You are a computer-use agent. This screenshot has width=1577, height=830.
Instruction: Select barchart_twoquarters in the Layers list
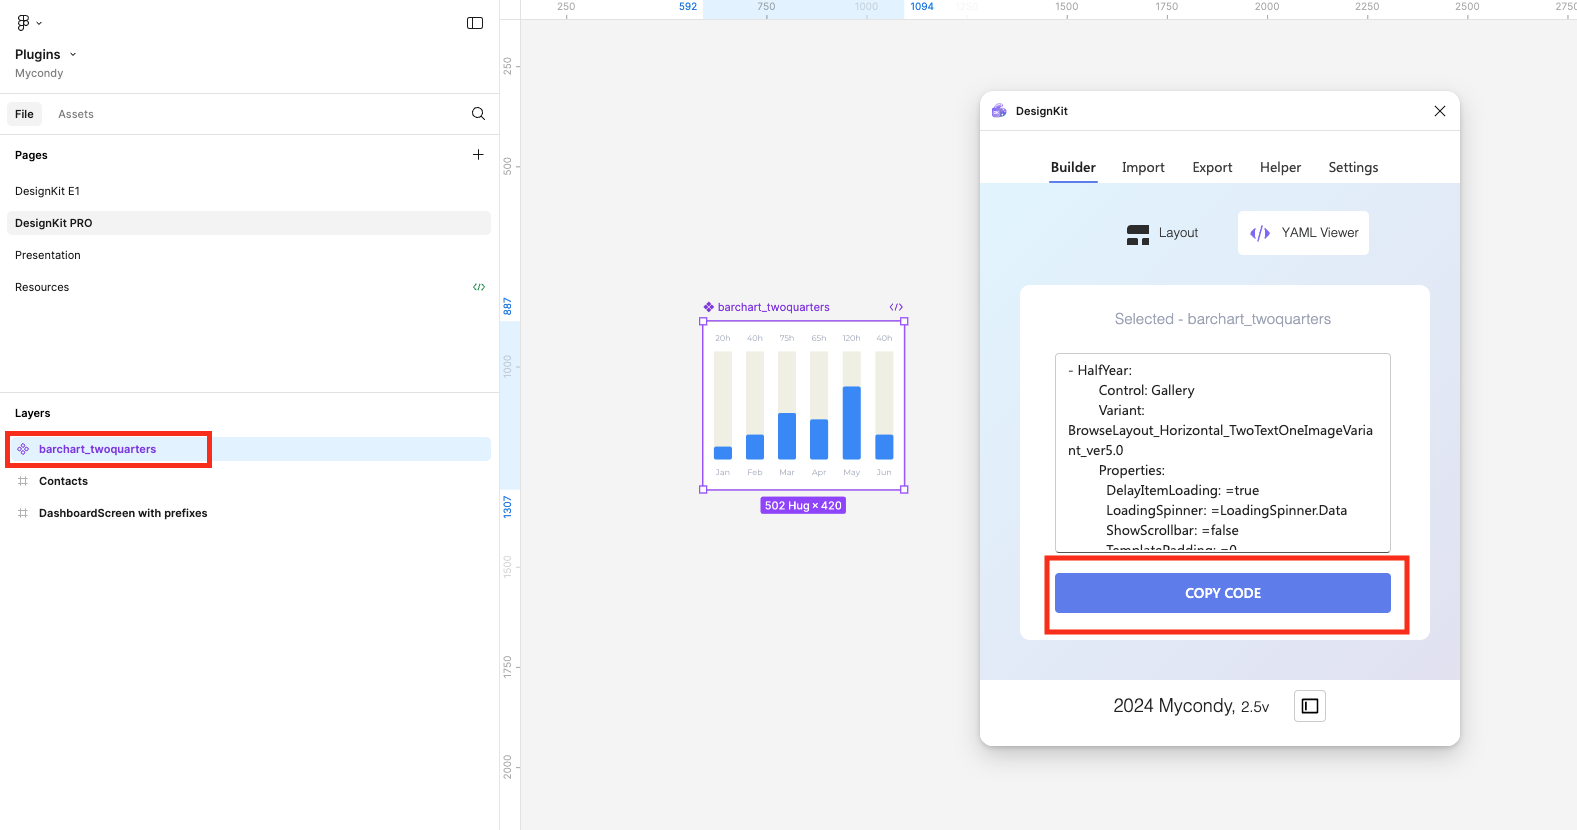click(249, 449)
